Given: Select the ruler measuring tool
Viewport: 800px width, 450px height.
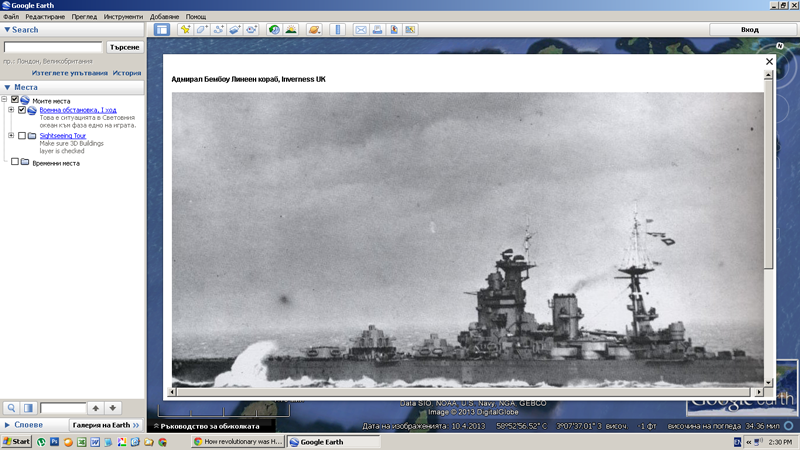Looking at the screenshot, I should [x=338, y=30].
